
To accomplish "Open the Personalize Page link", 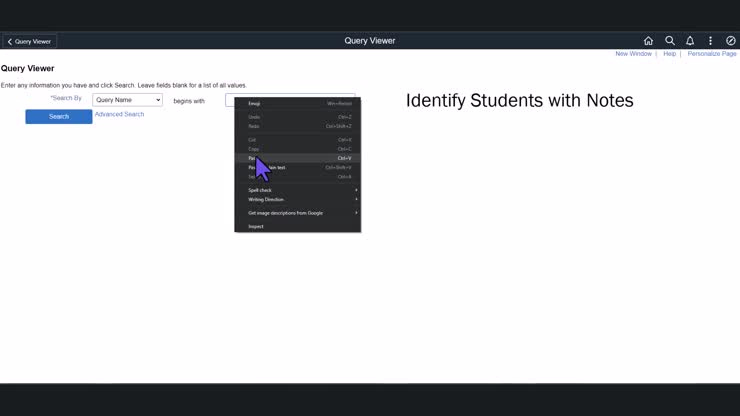I will coord(712,54).
